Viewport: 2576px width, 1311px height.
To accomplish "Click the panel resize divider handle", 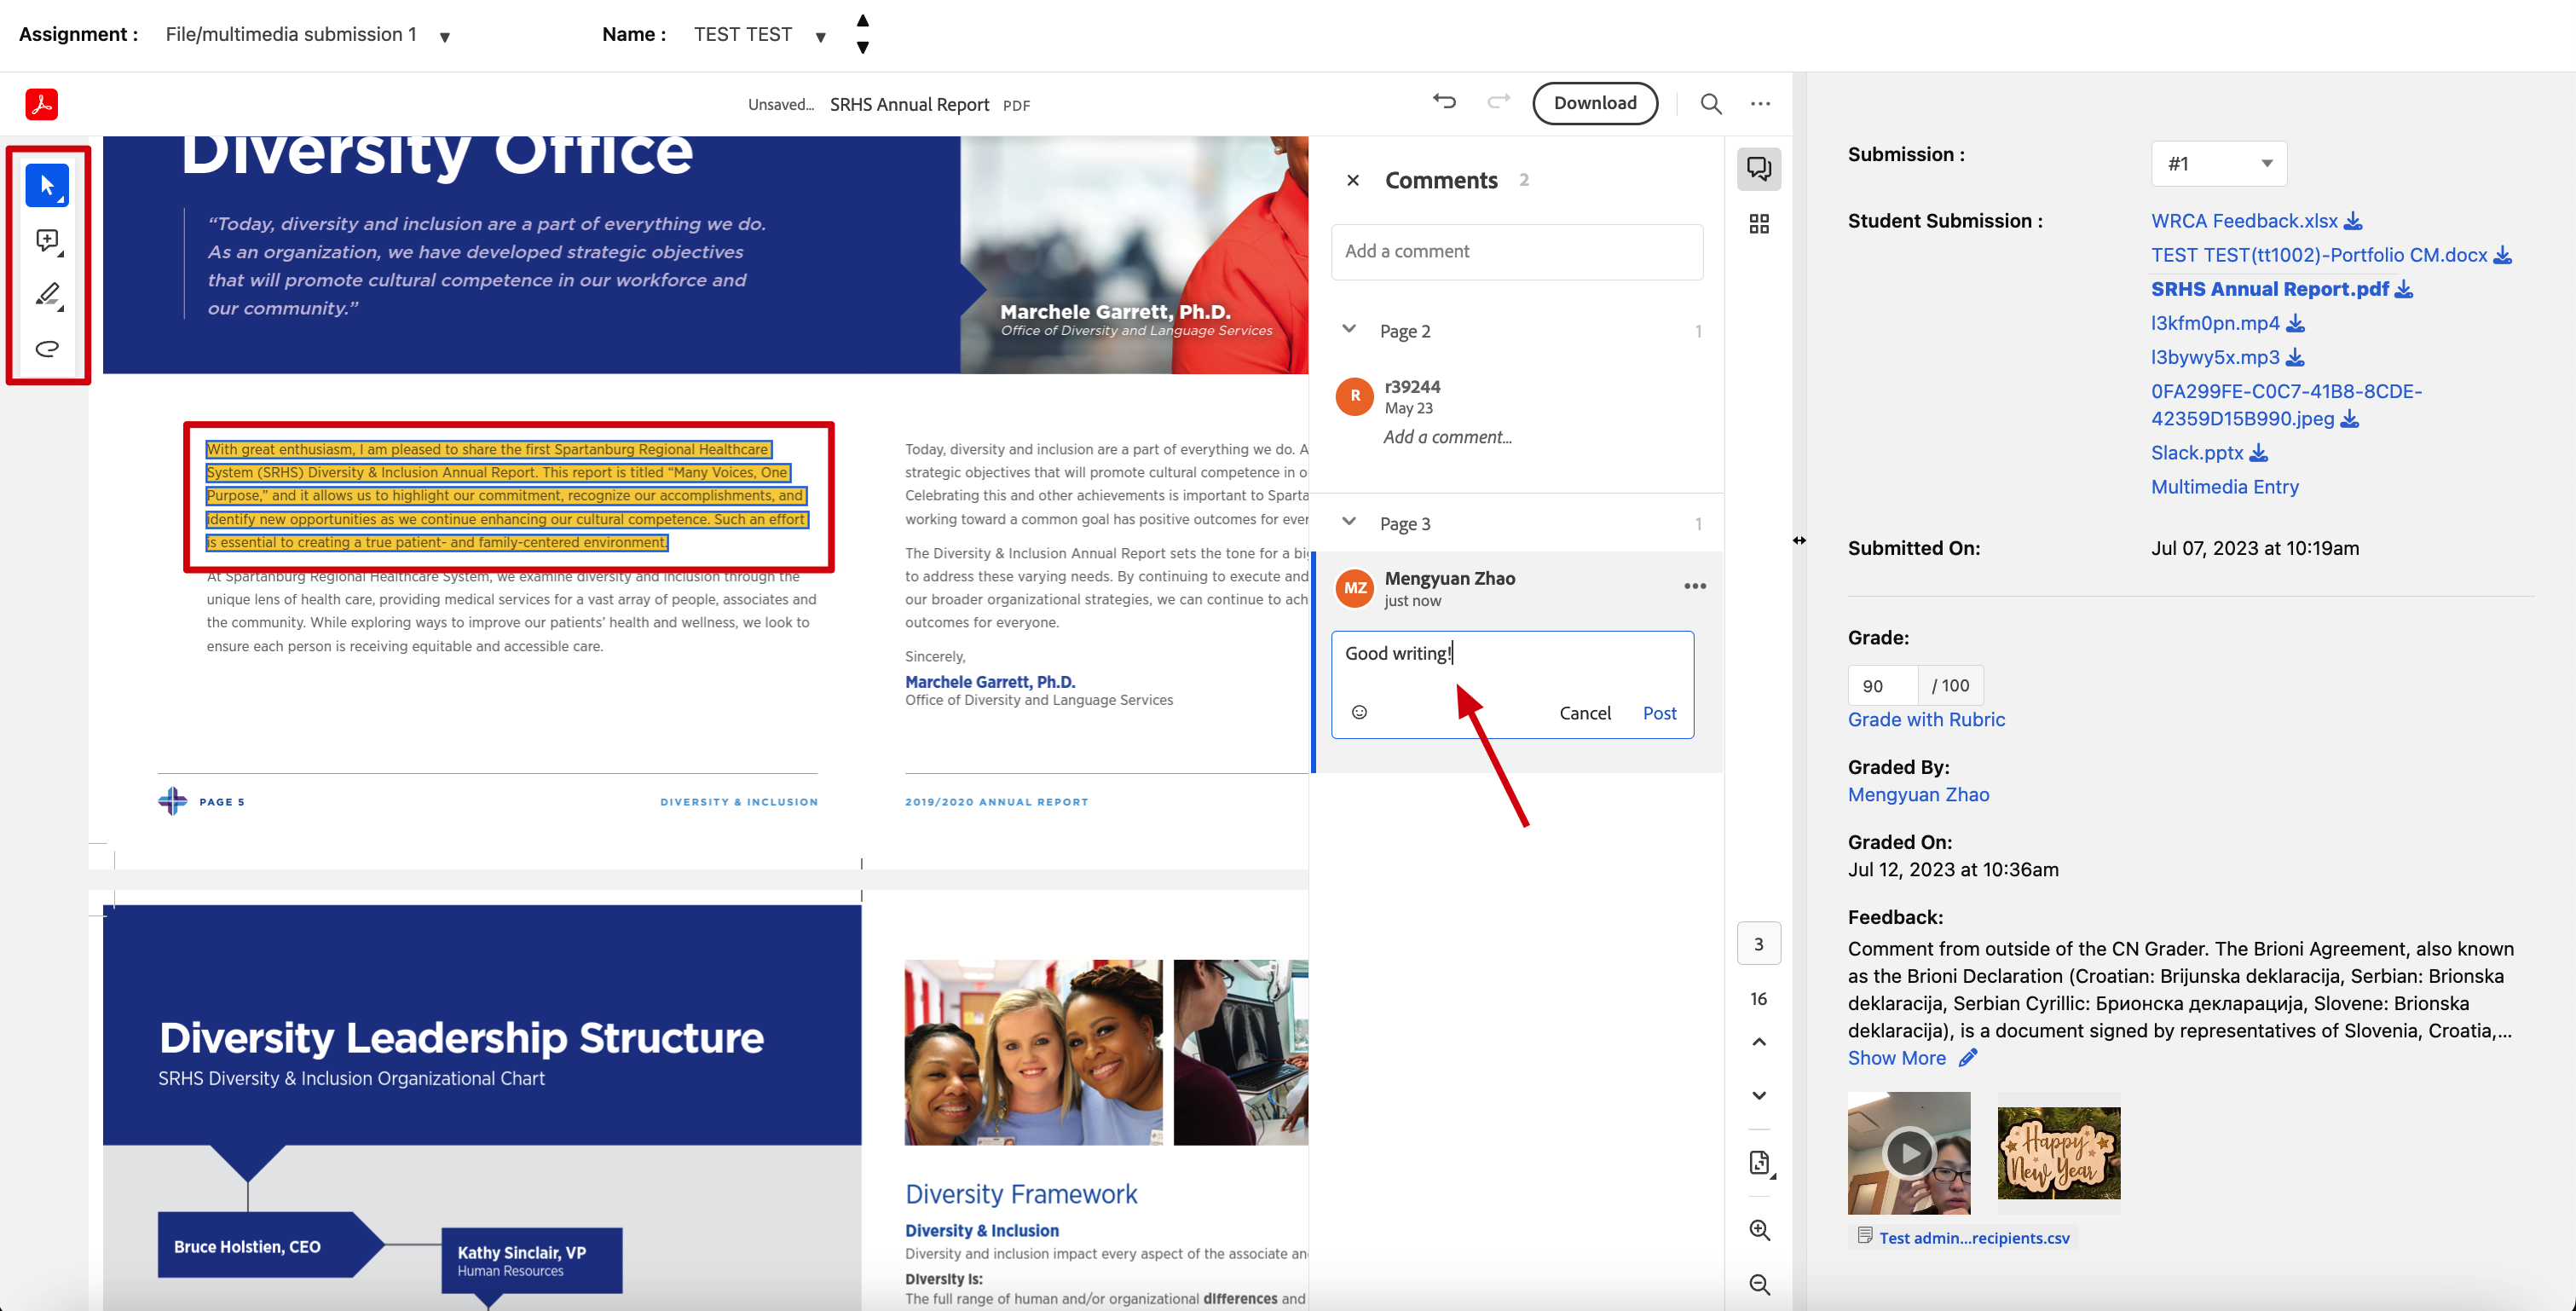I will point(1799,540).
